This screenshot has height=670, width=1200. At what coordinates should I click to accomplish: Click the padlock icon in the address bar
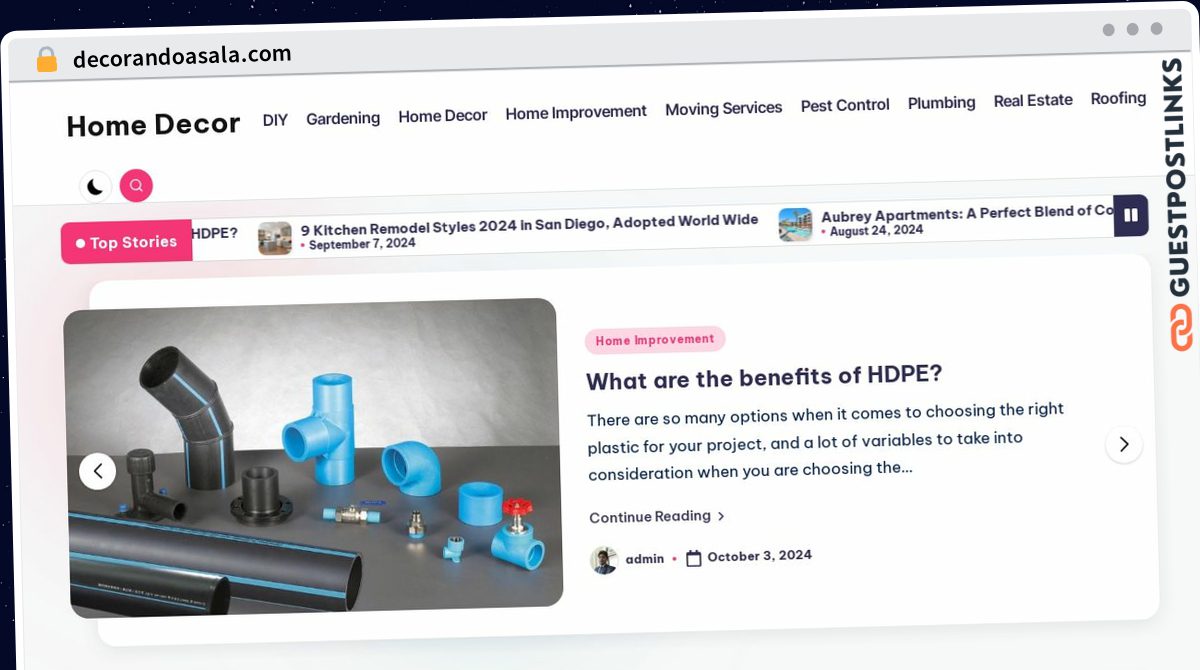click(46, 60)
